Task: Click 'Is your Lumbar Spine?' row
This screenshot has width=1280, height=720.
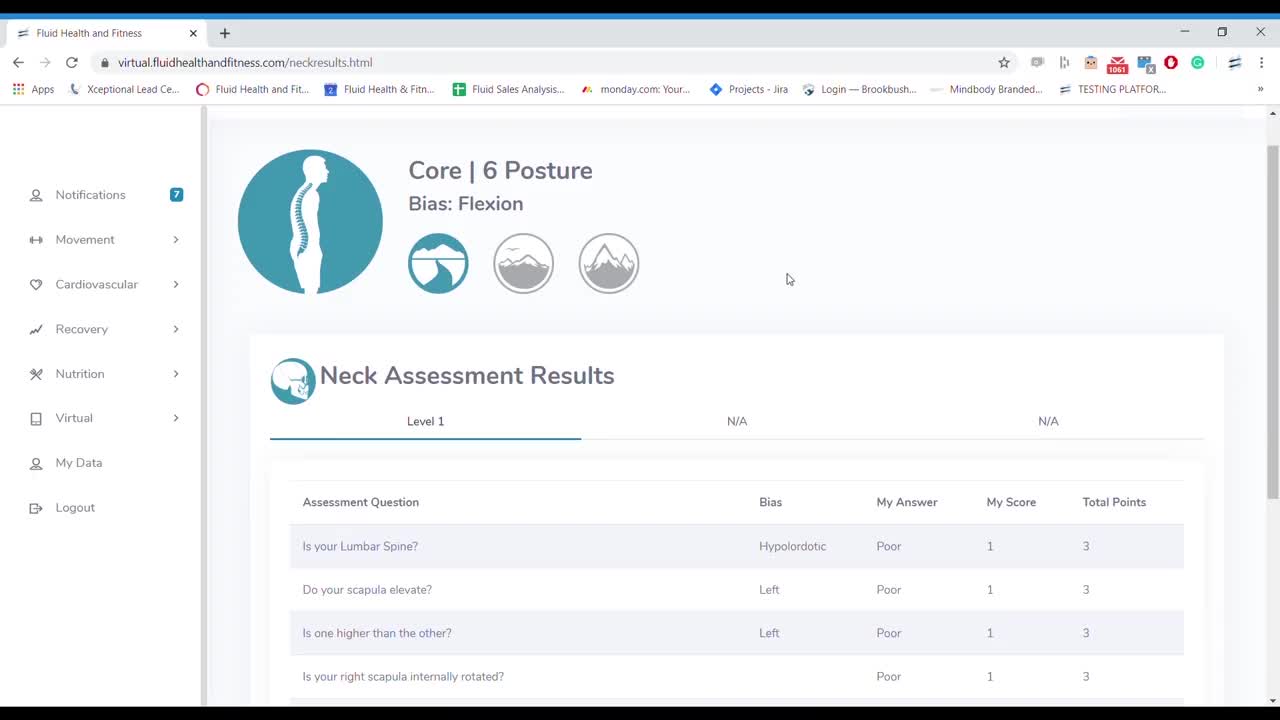Action: [x=737, y=546]
